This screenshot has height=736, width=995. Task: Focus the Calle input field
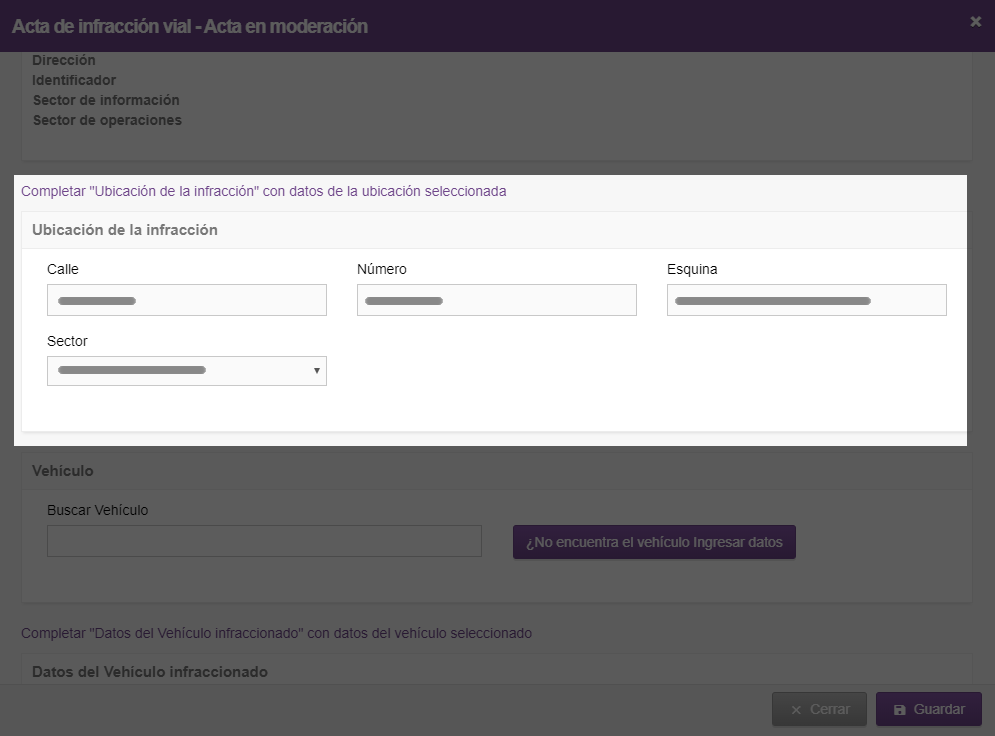tap(187, 300)
